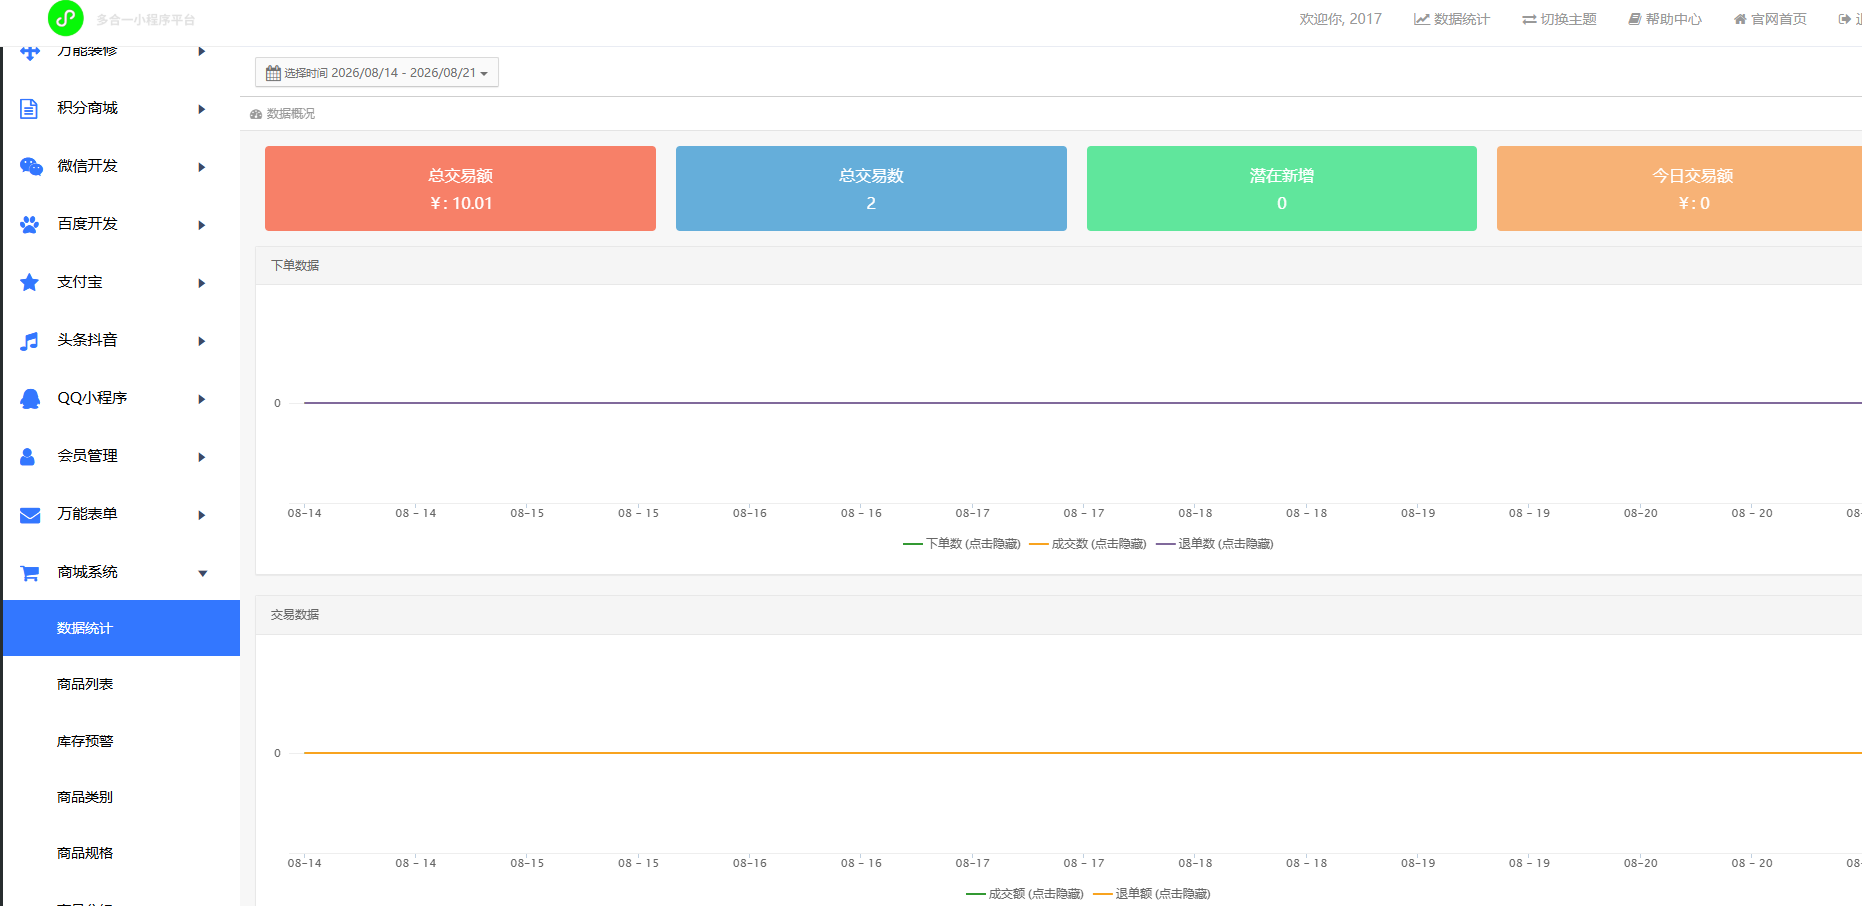Click the 数据统计 chart icon in header
Screen dimensions: 1862x906
click(x=1422, y=19)
